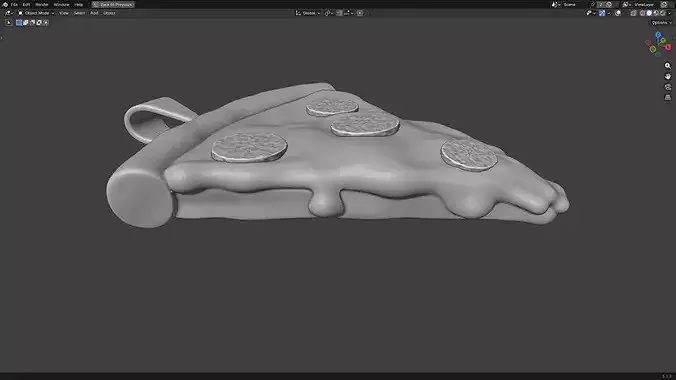Screen dimensions: 676x380
Task: Open the viewport Select menu
Action: click(x=79, y=13)
